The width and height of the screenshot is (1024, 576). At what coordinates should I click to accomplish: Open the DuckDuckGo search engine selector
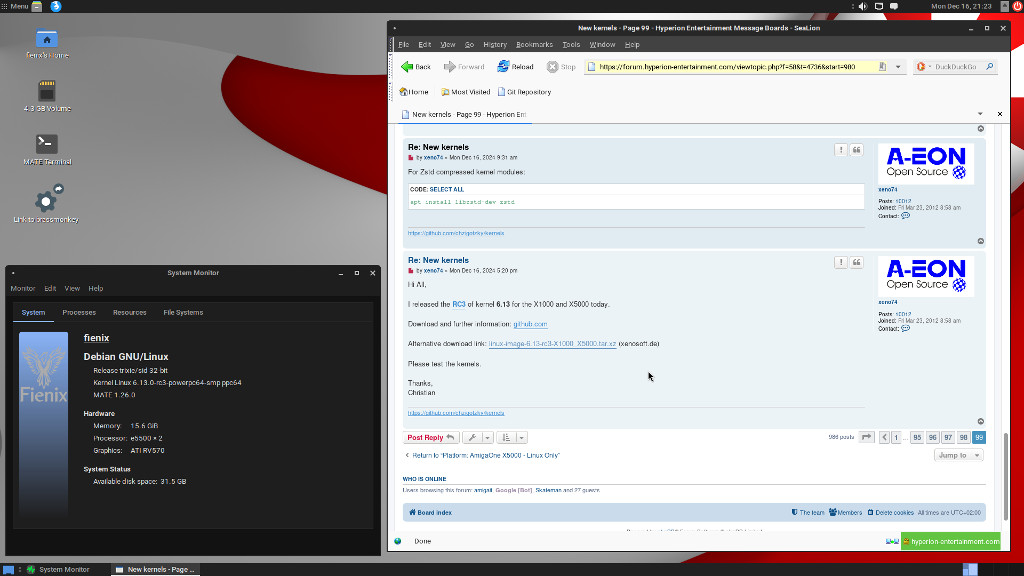click(x=923, y=67)
